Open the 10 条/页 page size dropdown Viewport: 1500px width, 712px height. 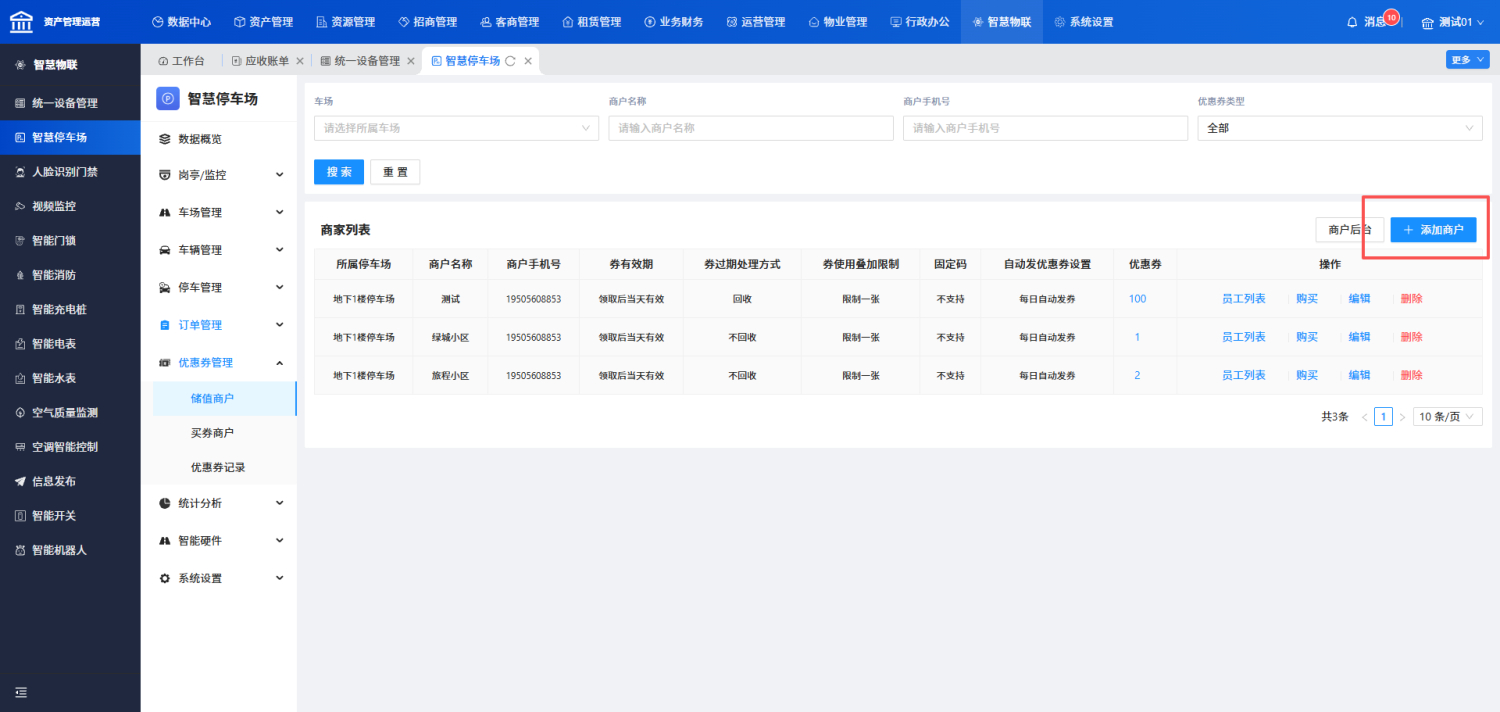(1447, 417)
